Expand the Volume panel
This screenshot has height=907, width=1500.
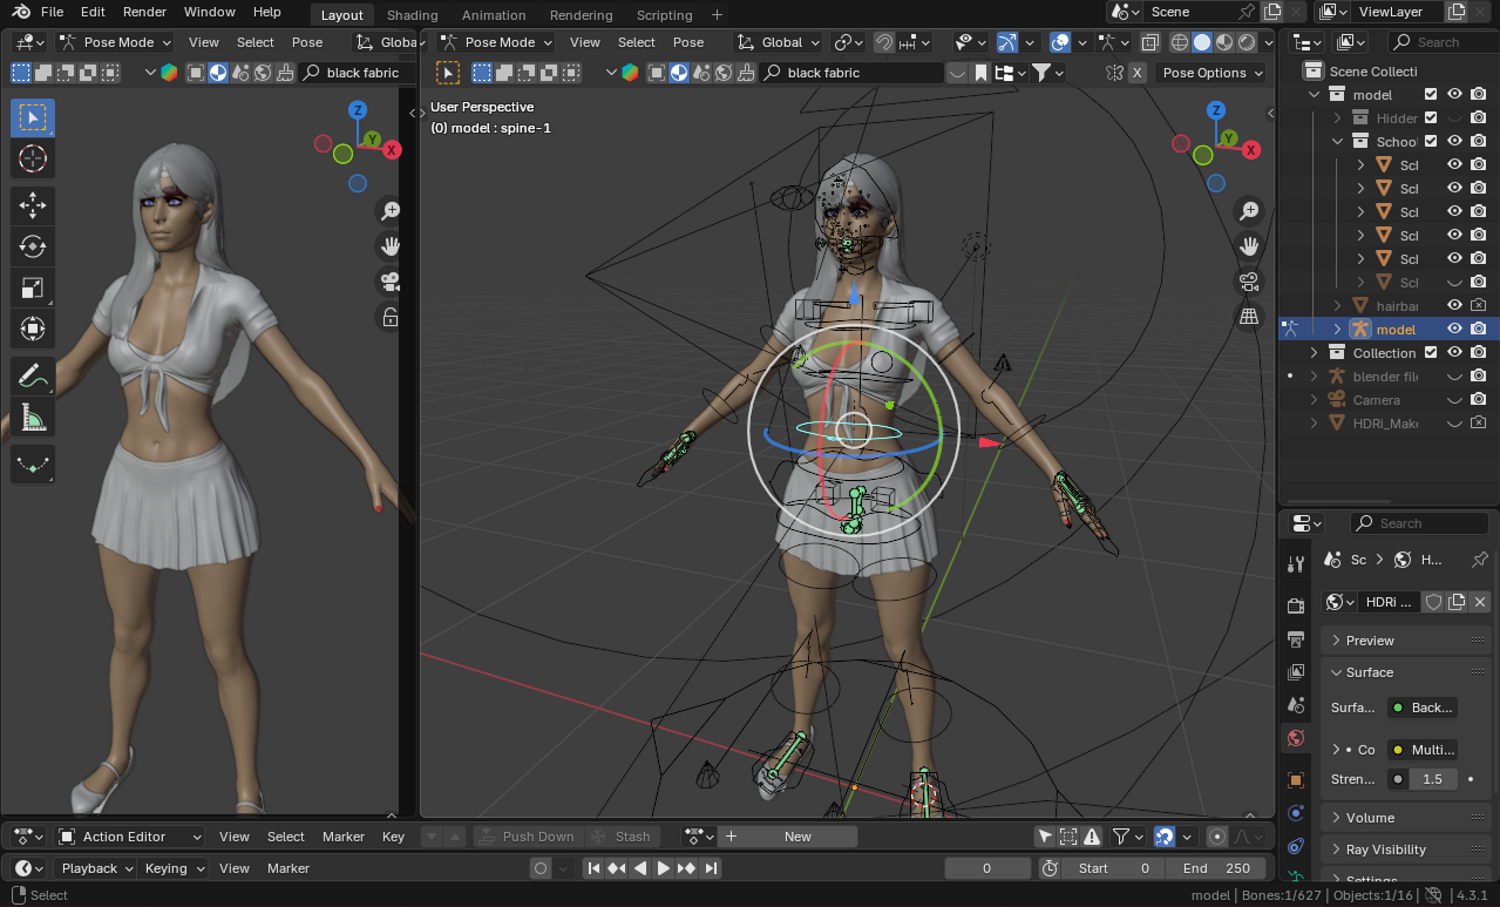1369,817
